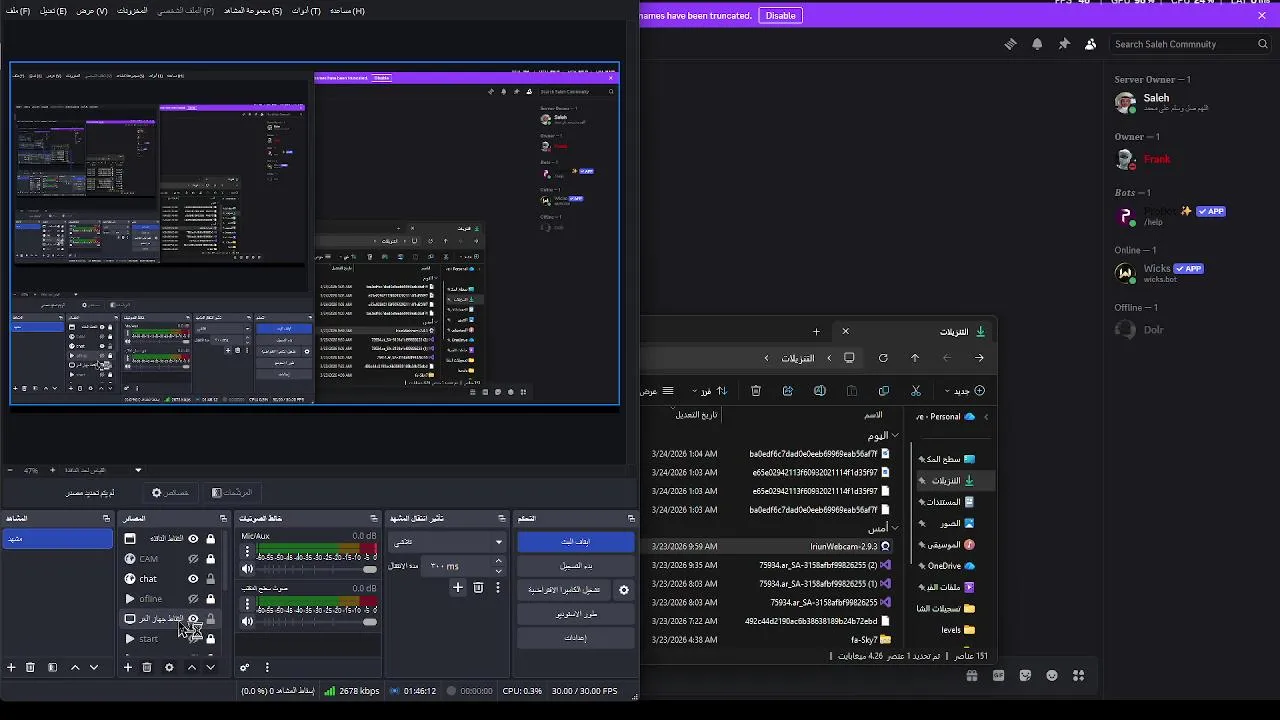
Task: Refresh File Explorer Downloads folder
Action: (883, 358)
